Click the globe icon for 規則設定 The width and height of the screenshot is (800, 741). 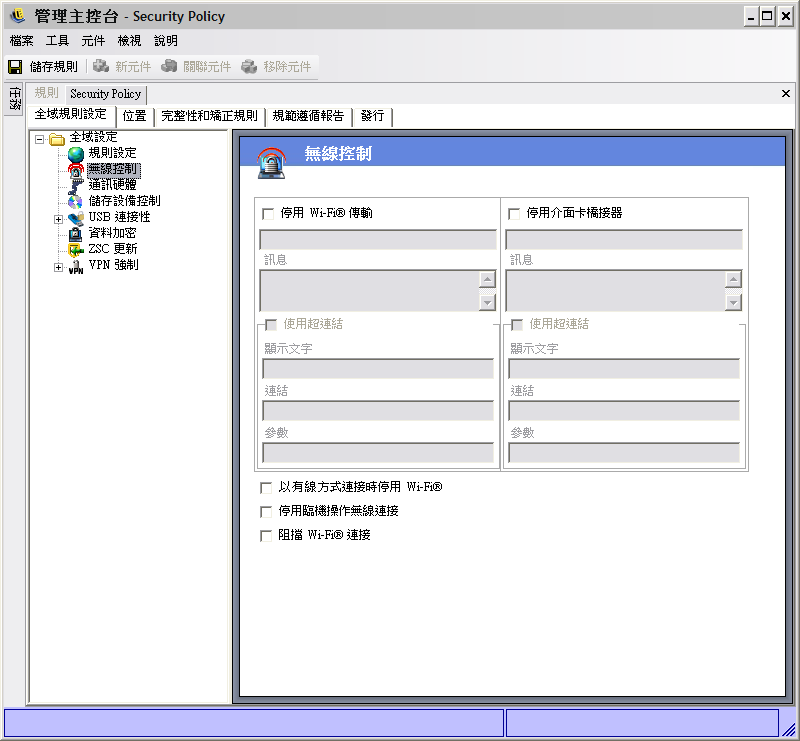pos(76,153)
